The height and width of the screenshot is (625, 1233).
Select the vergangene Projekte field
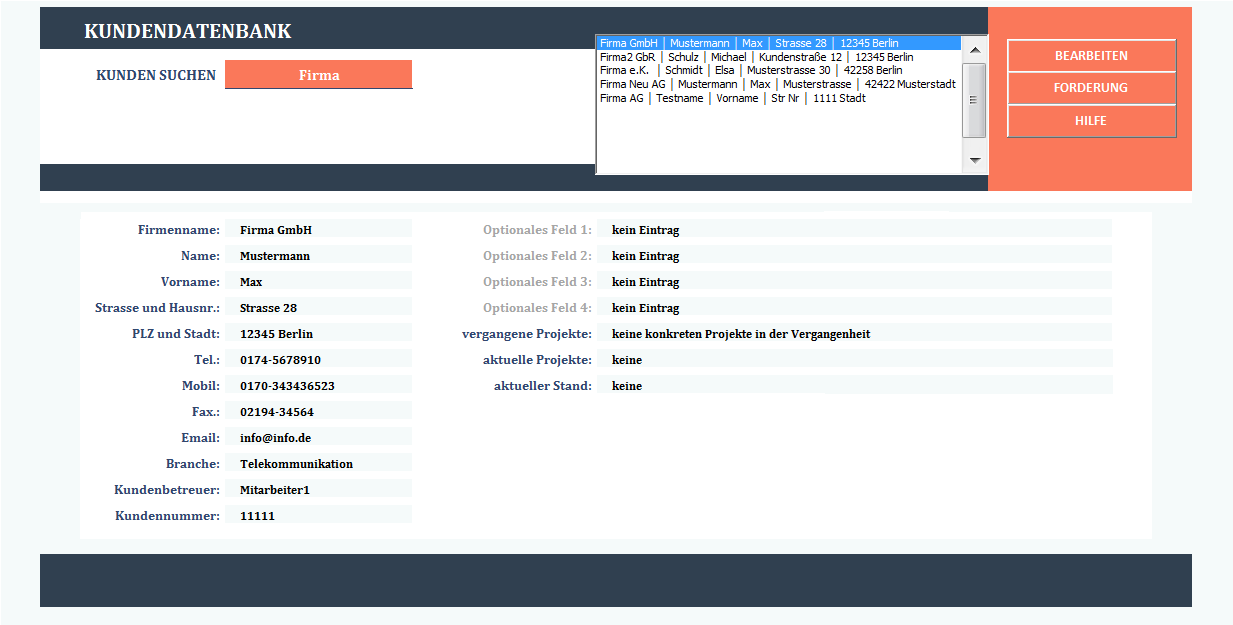point(854,334)
